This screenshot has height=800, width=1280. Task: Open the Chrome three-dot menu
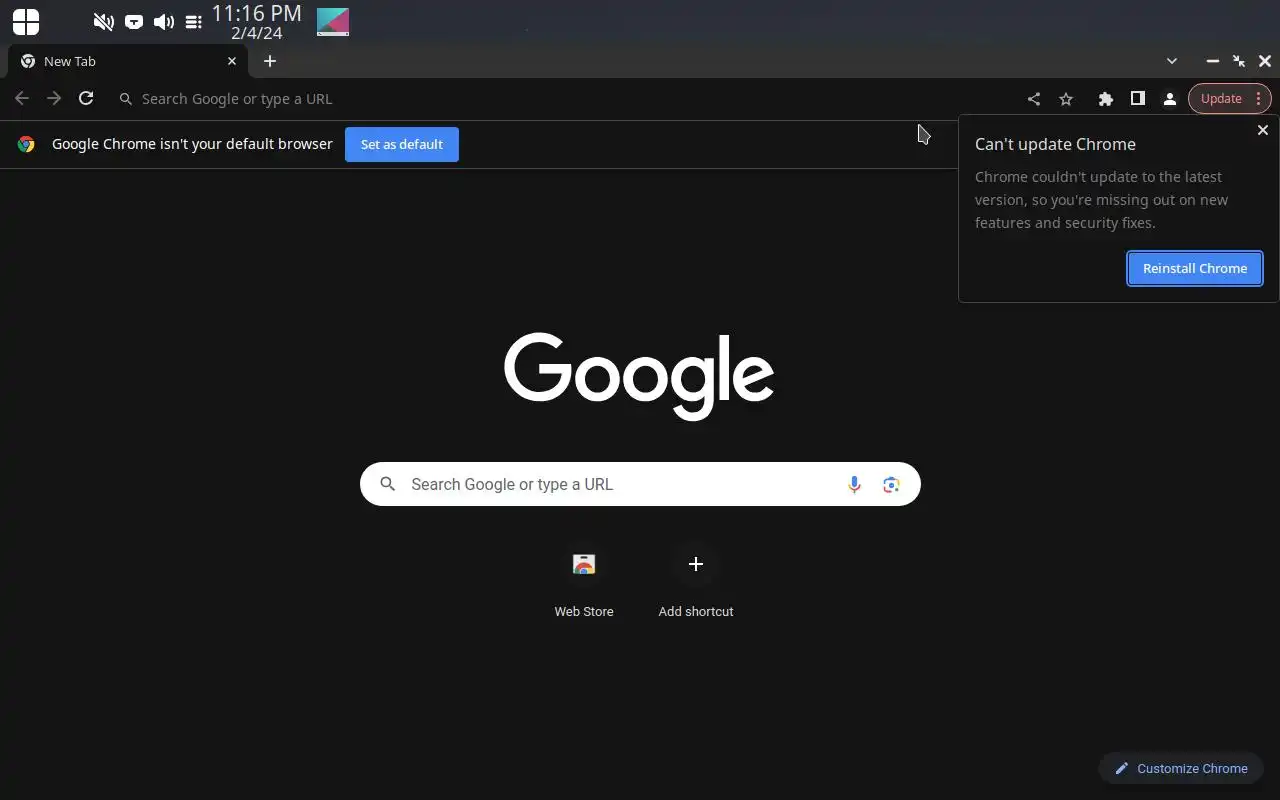(1259, 98)
